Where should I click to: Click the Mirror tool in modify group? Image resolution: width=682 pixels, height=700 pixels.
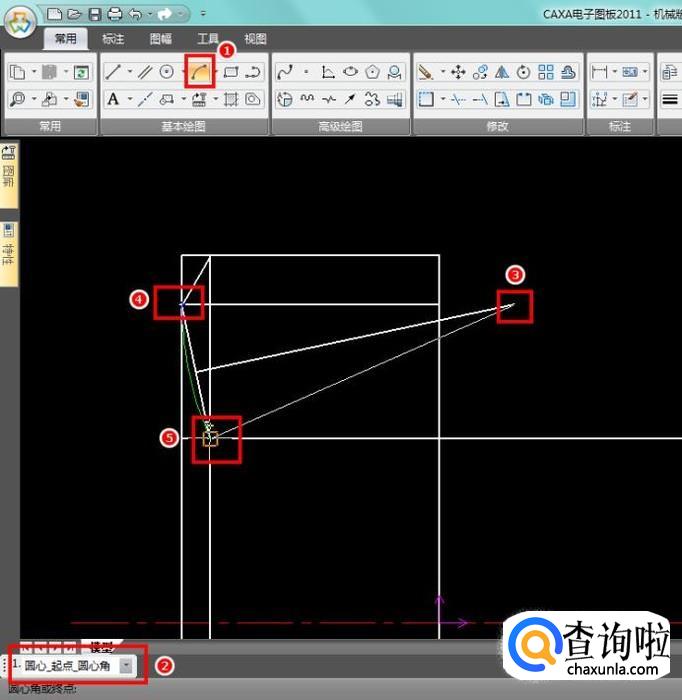[x=502, y=72]
